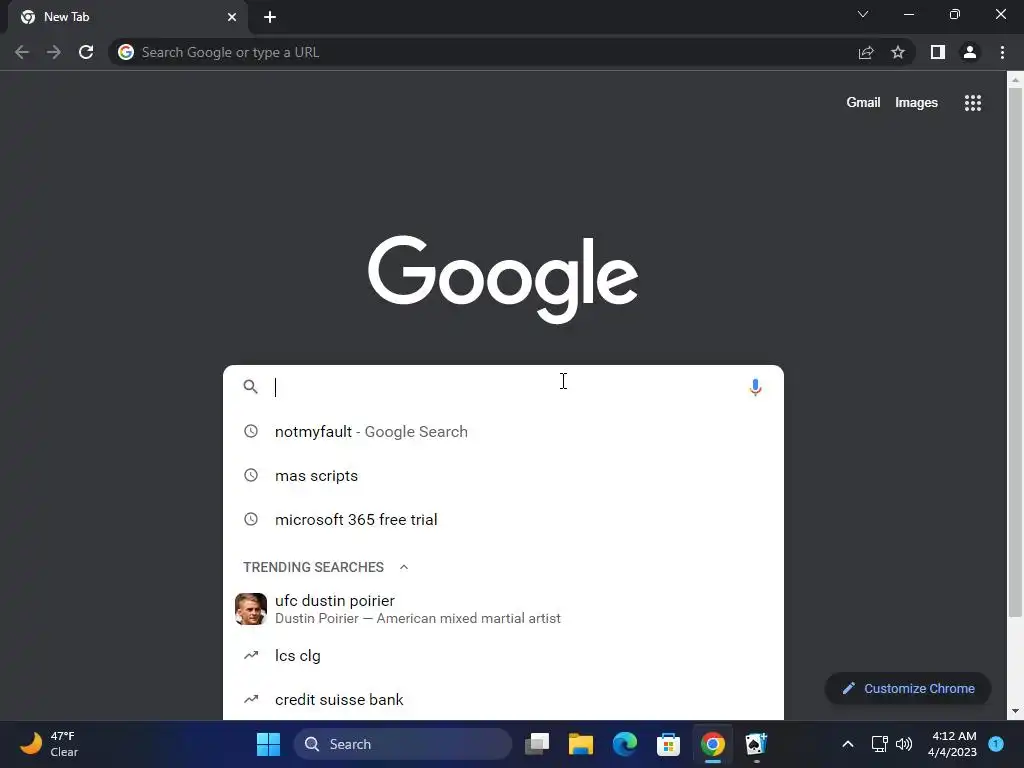The image size is (1024, 768).
Task: Select the New Tab tab
Action: pos(128,17)
